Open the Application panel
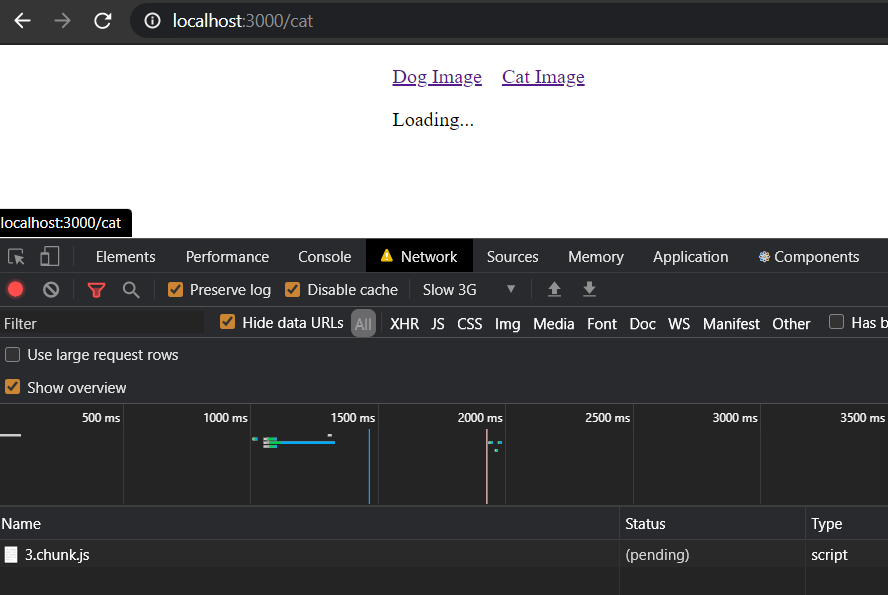 point(690,256)
